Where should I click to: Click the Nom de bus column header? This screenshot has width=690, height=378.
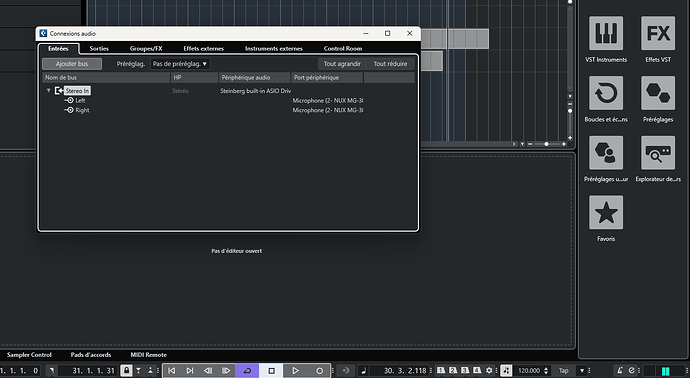106,77
